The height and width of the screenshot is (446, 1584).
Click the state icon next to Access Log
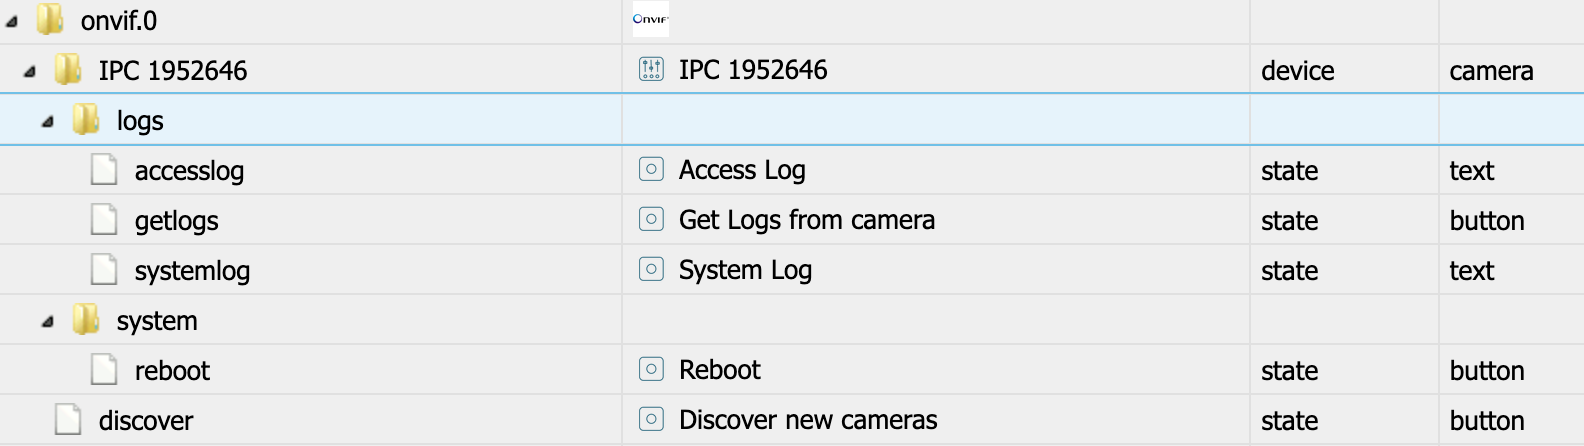(x=651, y=170)
